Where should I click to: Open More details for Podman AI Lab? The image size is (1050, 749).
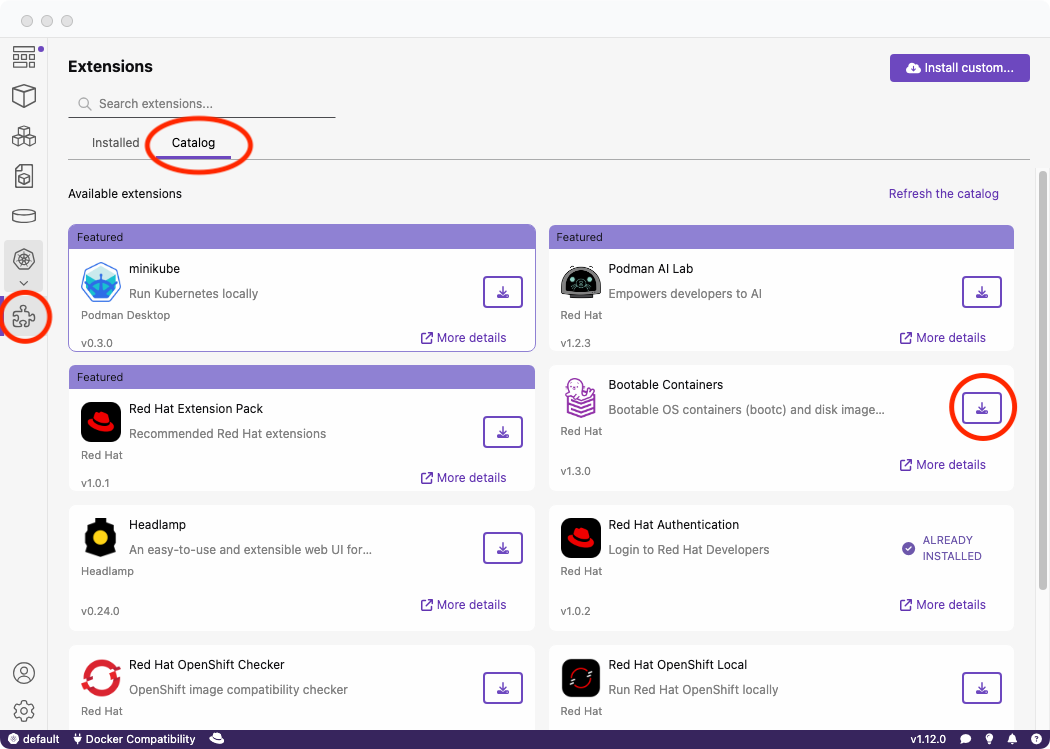pyautogui.click(x=942, y=338)
